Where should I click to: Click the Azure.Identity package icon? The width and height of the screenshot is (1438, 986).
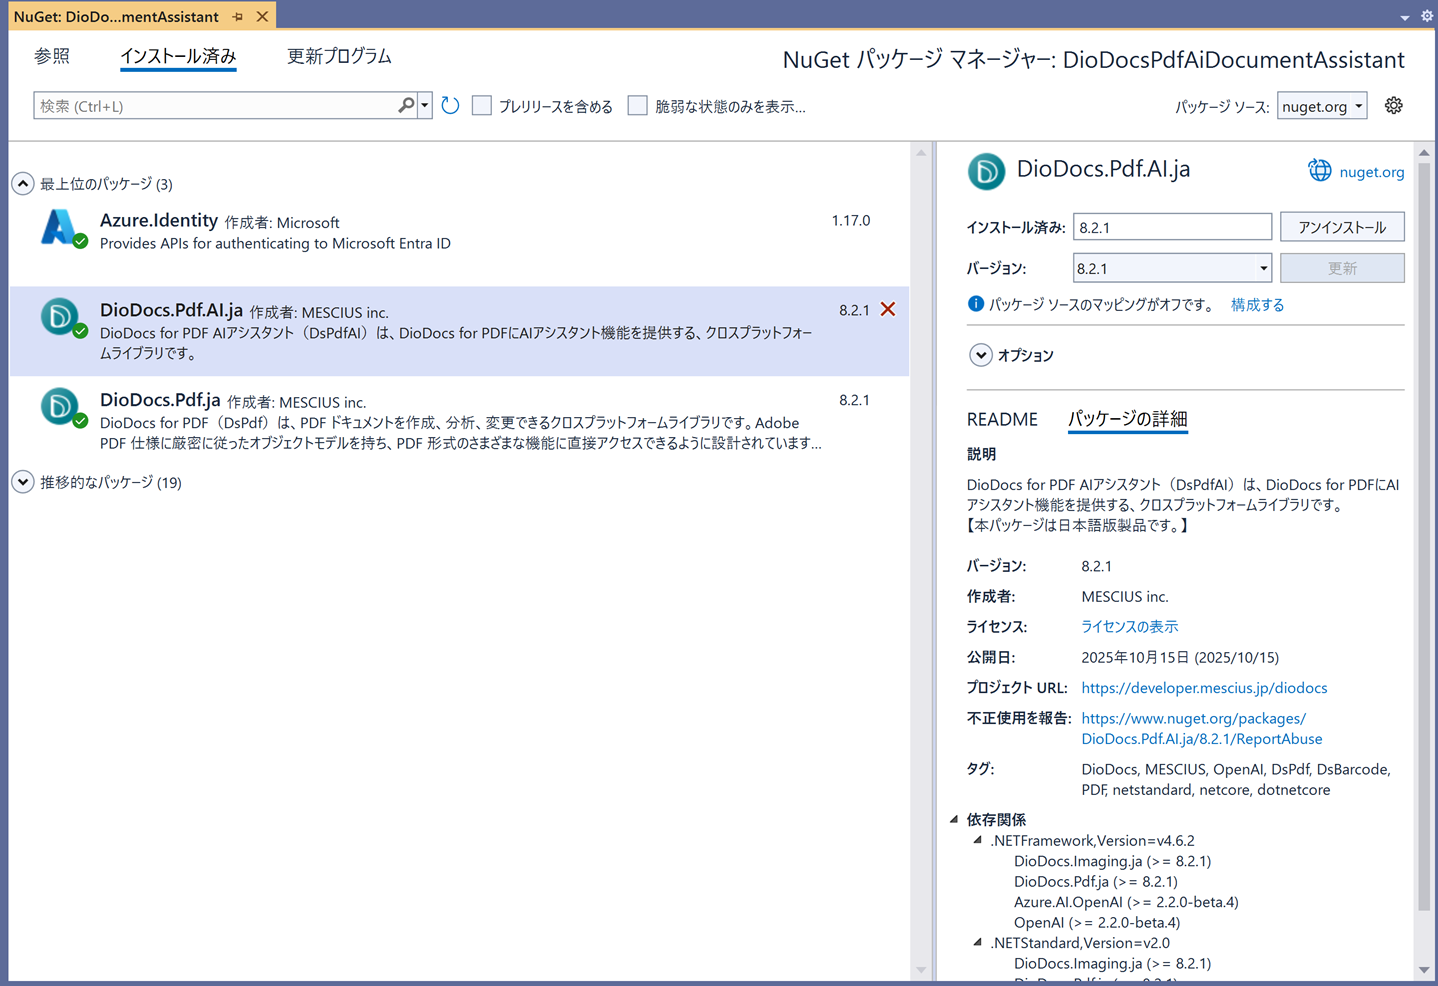click(61, 229)
